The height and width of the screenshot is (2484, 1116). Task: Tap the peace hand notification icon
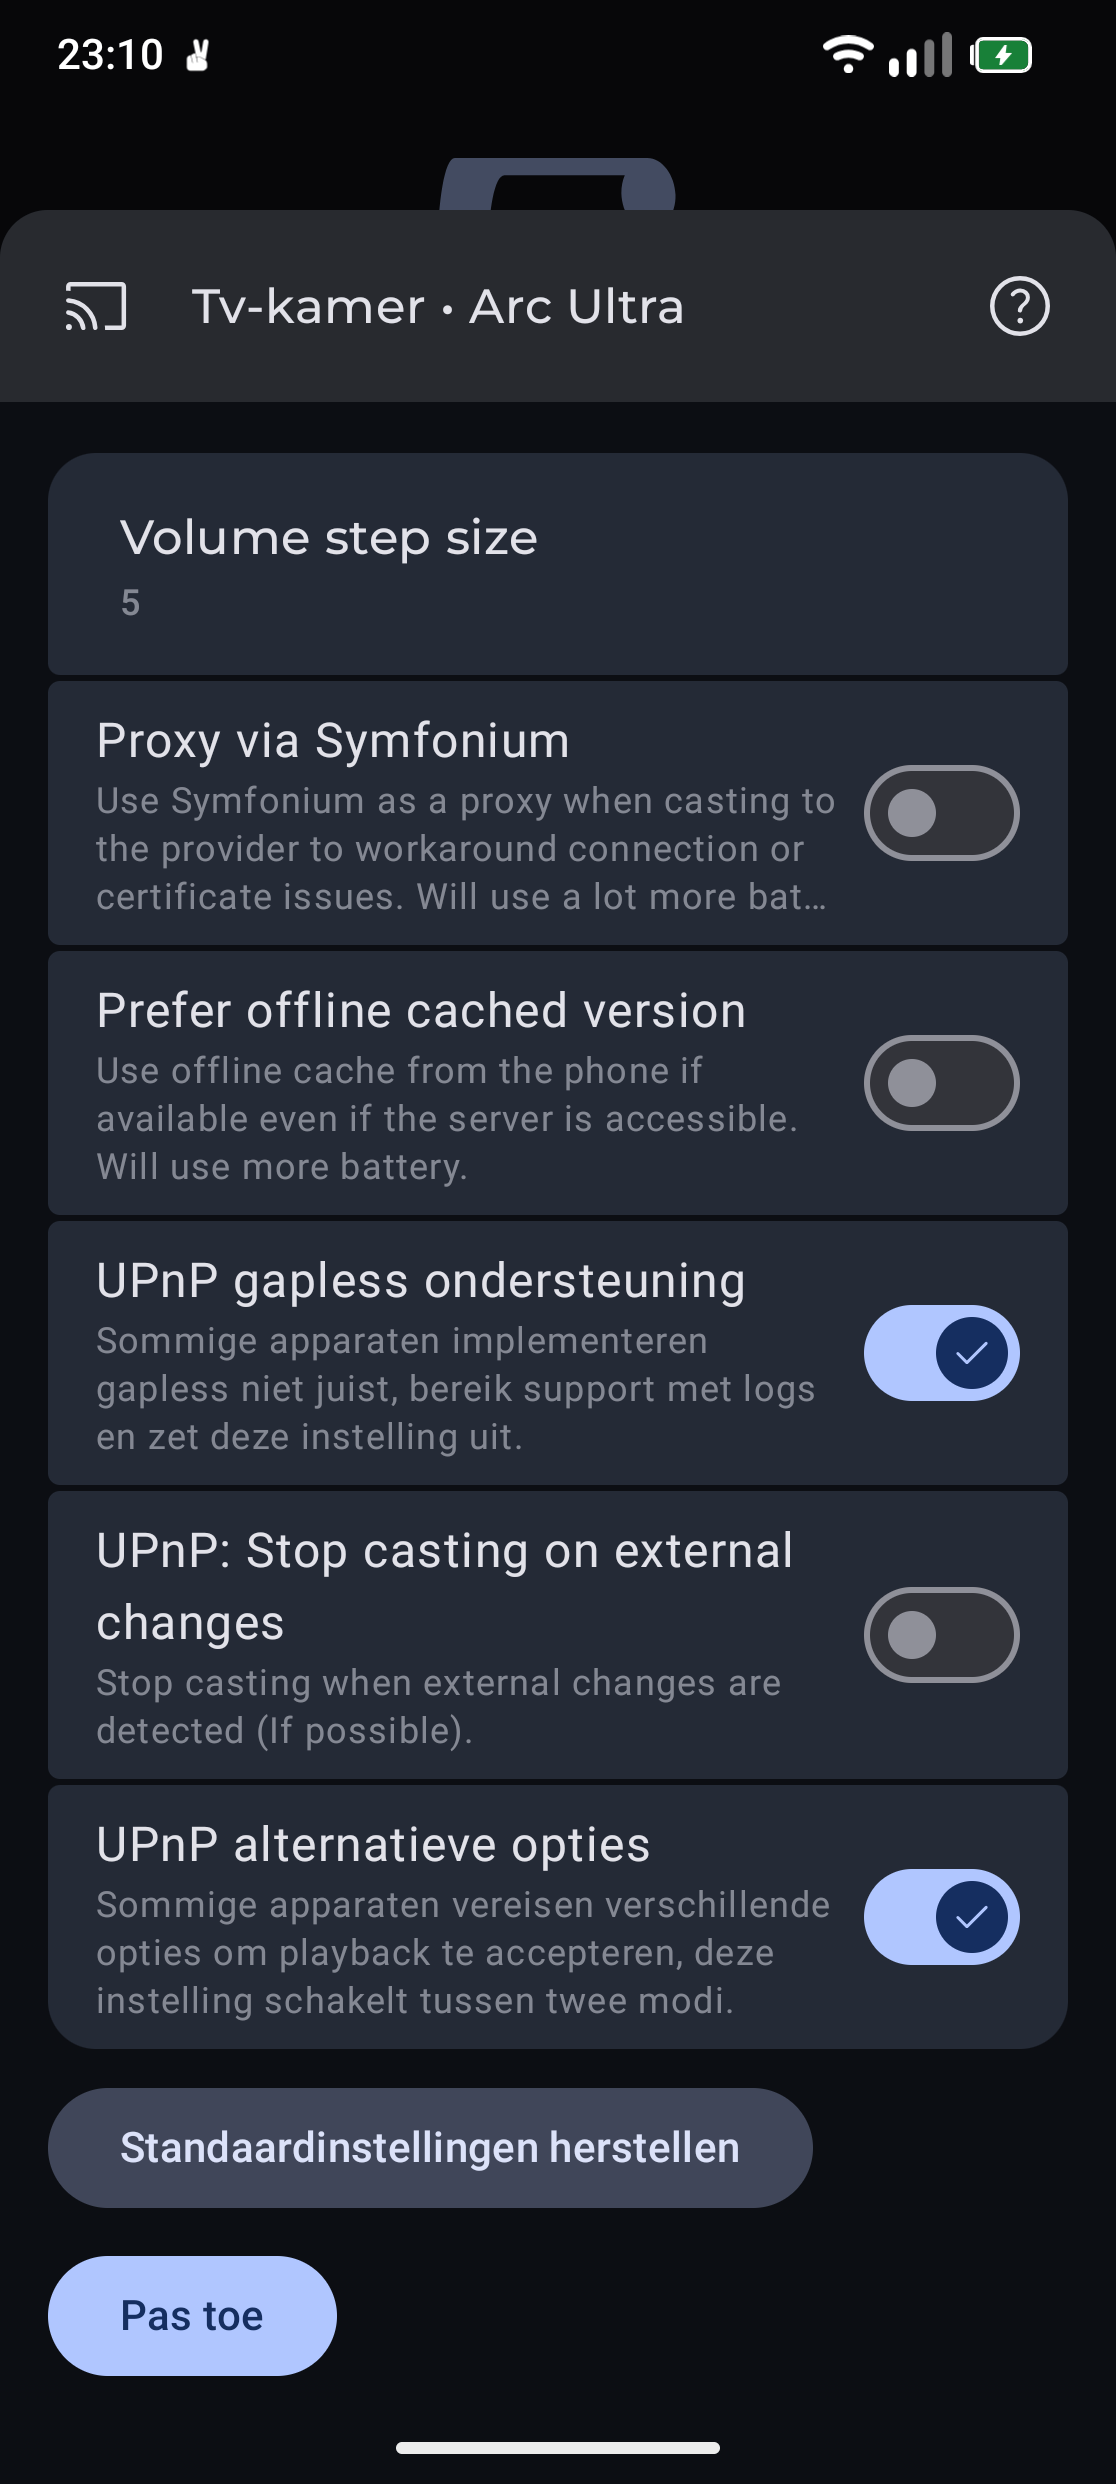(x=198, y=55)
